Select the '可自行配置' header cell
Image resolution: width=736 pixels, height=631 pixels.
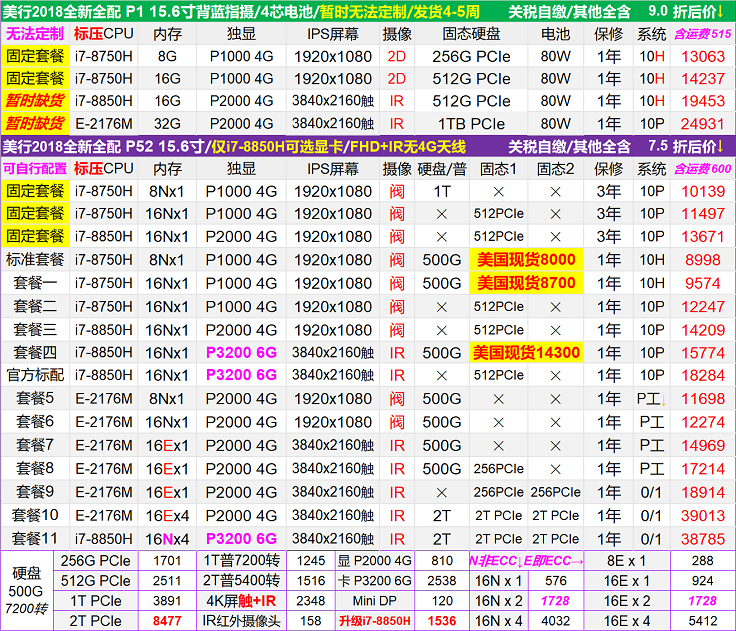pos(35,168)
